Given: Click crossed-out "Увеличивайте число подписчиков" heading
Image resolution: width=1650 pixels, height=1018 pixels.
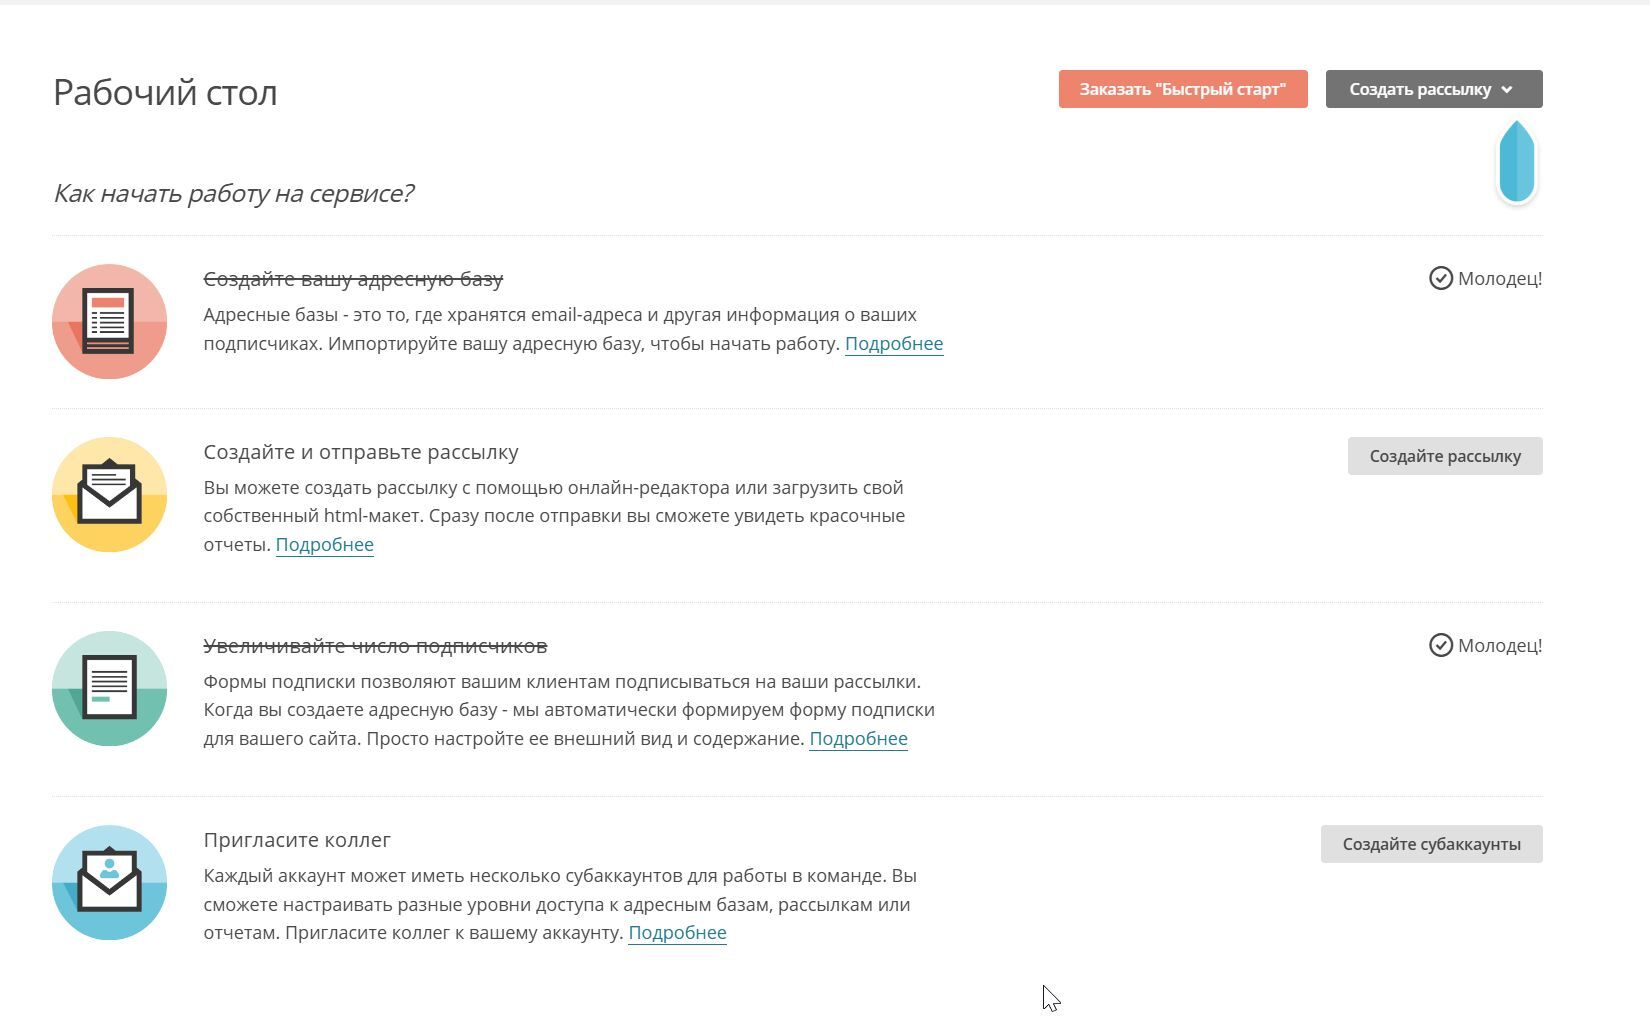Looking at the screenshot, I should [375, 646].
